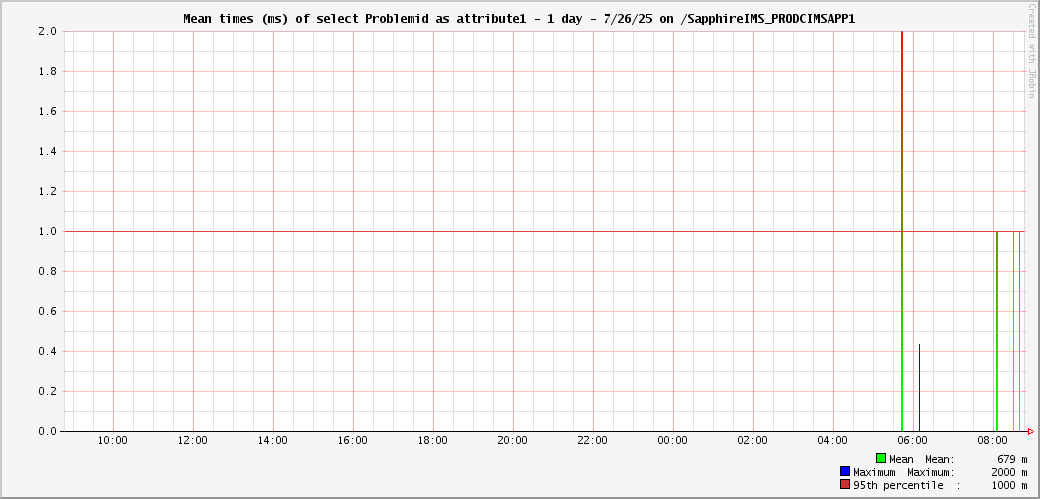
Task: Click the 16:00 x-axis label
Action: tap(353, 441)
